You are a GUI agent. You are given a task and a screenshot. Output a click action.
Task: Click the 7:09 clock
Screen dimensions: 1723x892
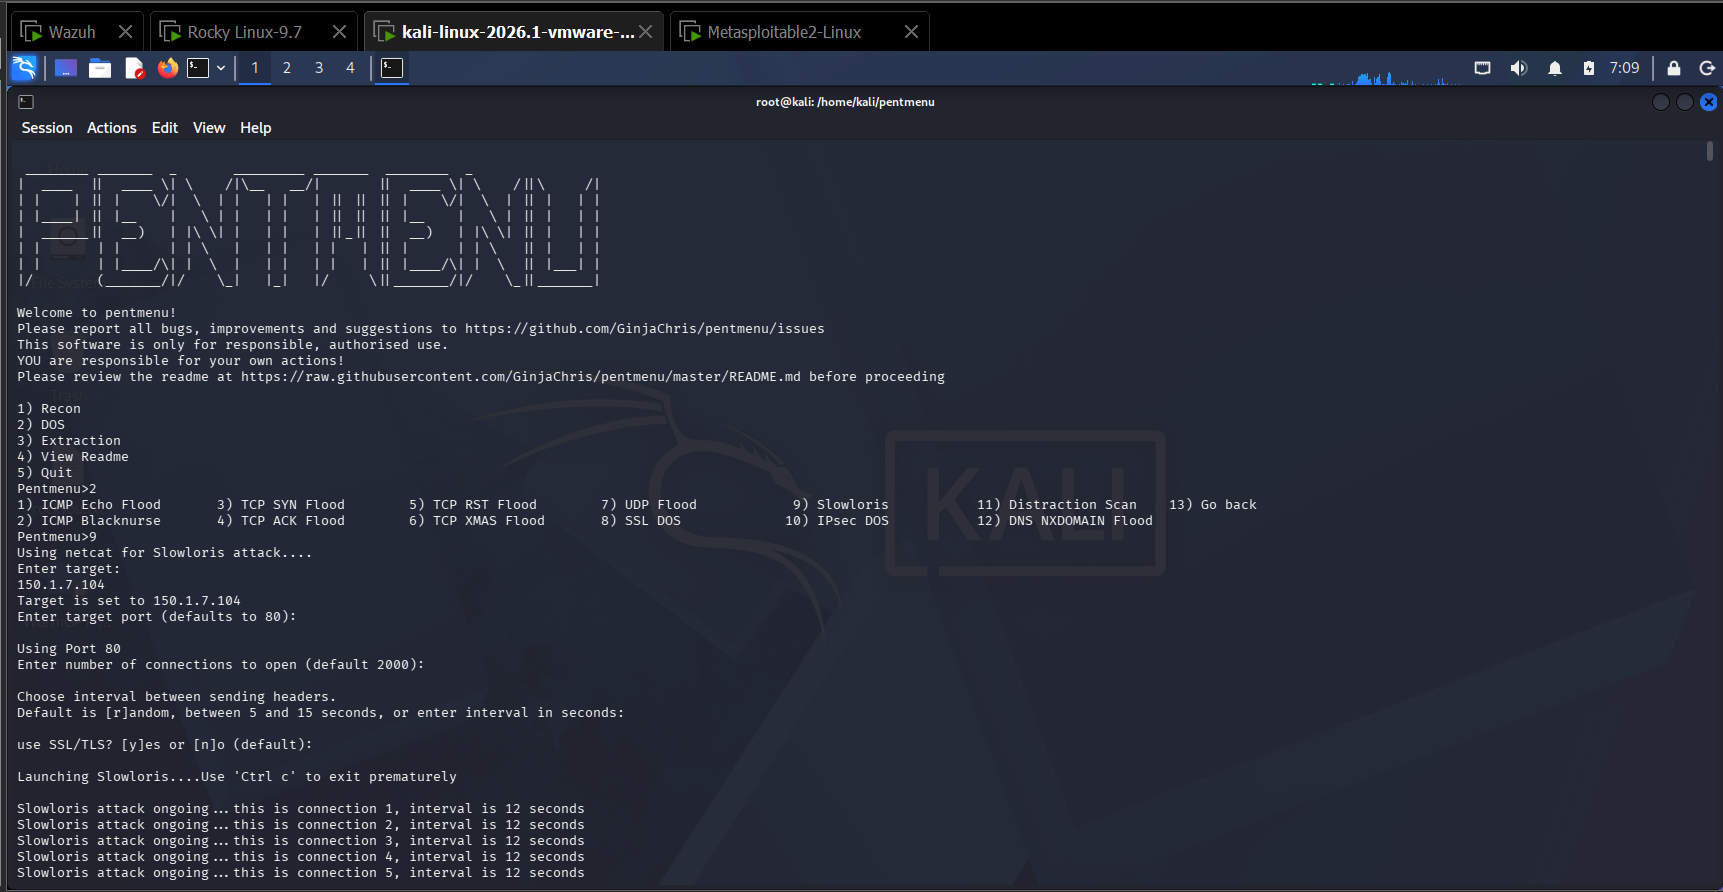pos(1624,68)
